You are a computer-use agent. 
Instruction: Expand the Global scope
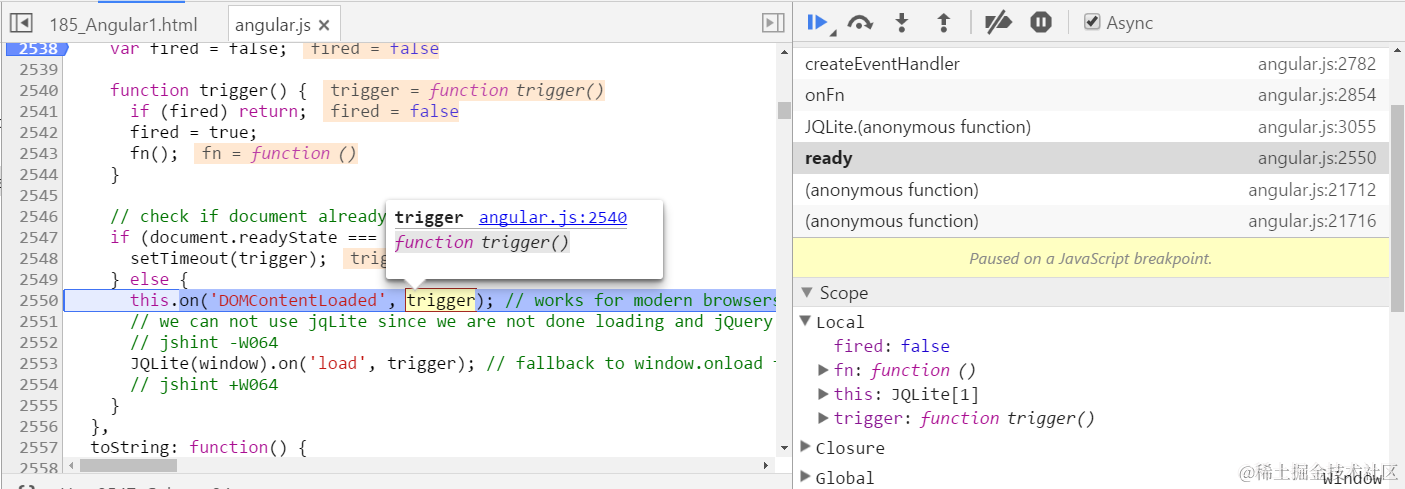click(x=807, y=477)
